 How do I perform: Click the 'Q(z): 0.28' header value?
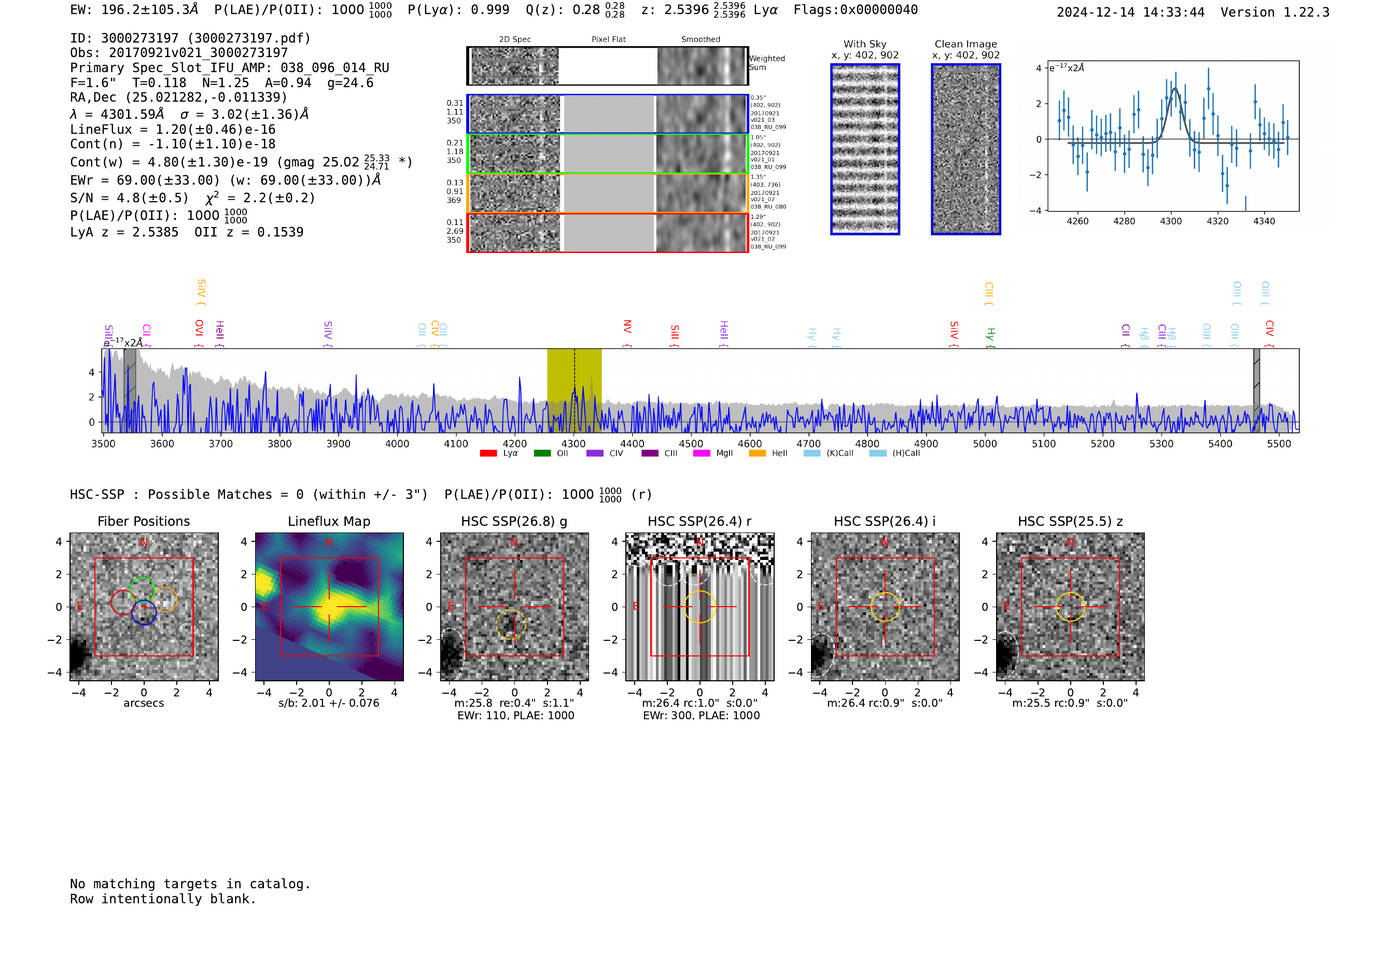point(563,9)
